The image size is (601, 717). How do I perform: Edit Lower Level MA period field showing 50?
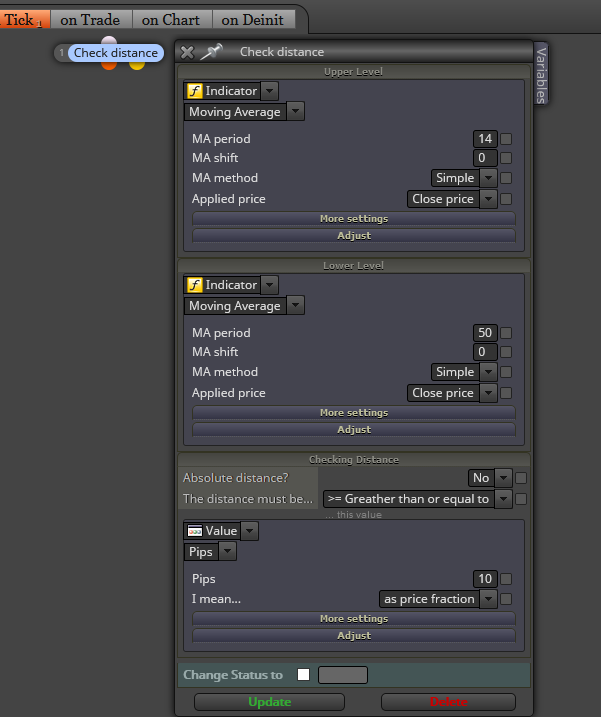click(x=485, y=332)
